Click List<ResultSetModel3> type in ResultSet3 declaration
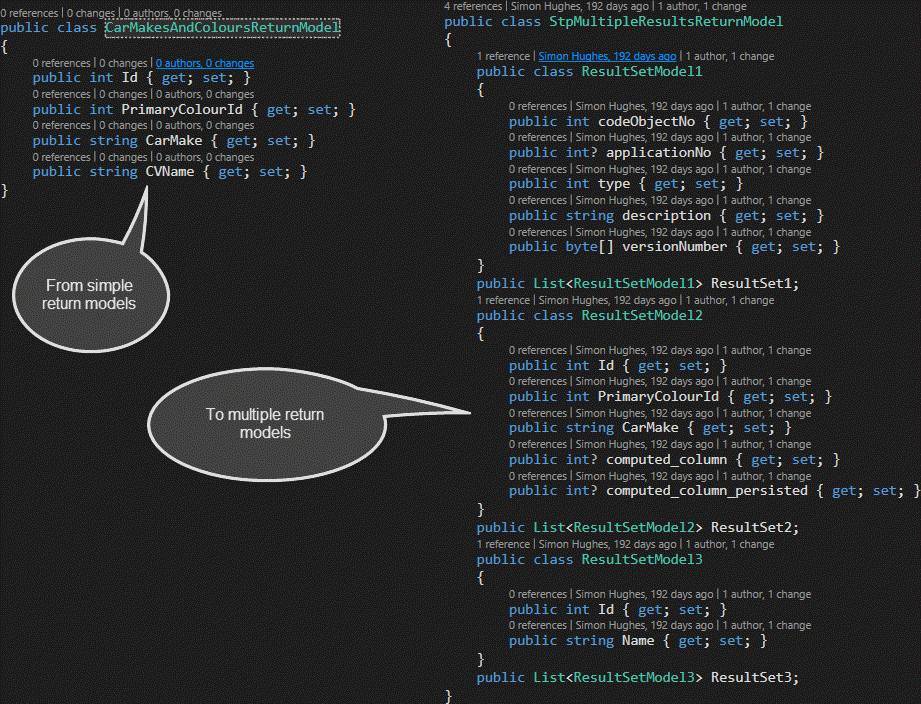The width and height of the screenshot is (921, 704). (618, 678)
